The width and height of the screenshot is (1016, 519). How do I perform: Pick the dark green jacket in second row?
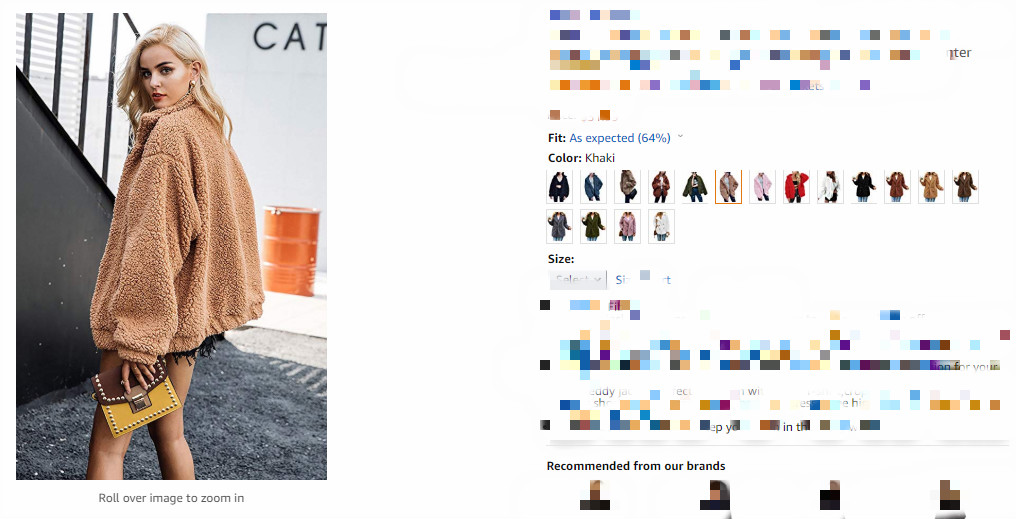pyautogui.click(x=594, y=226)
